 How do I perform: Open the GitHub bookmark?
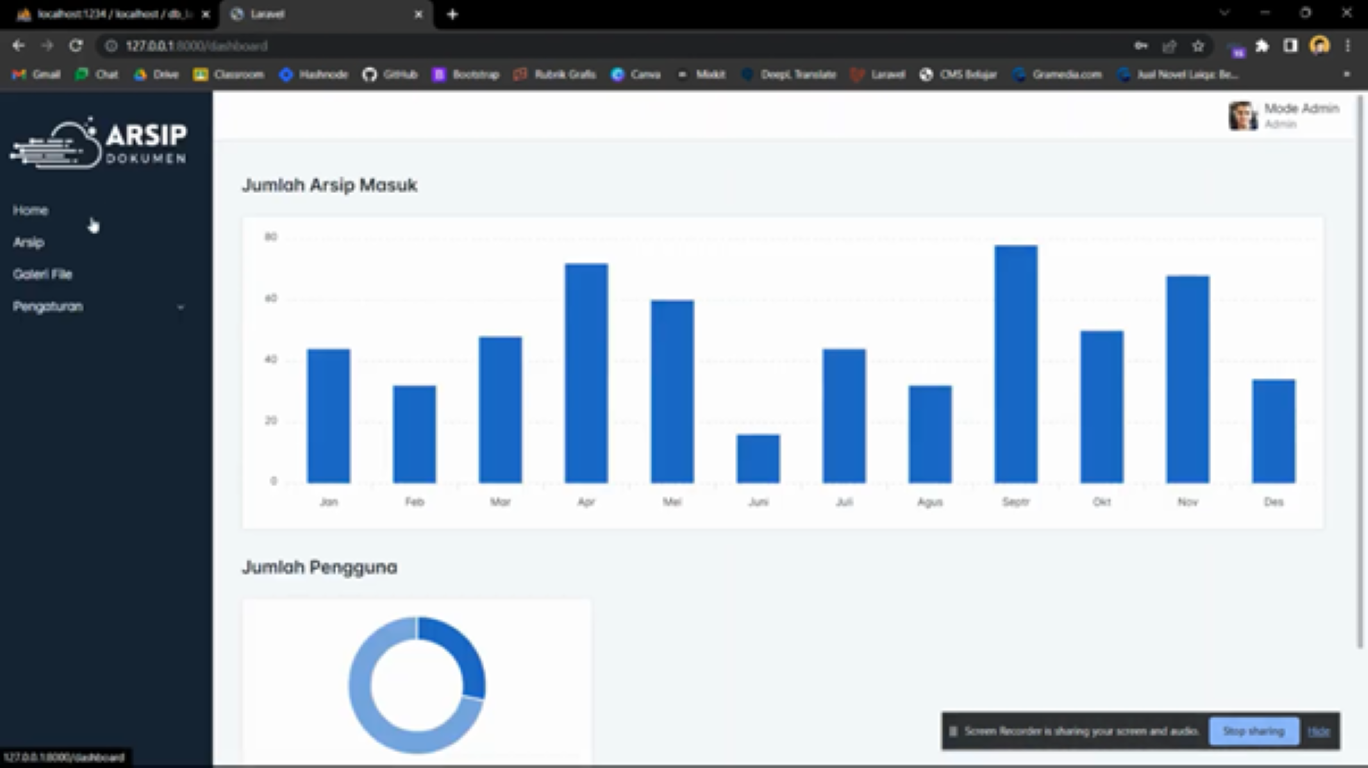click(390, 74)
